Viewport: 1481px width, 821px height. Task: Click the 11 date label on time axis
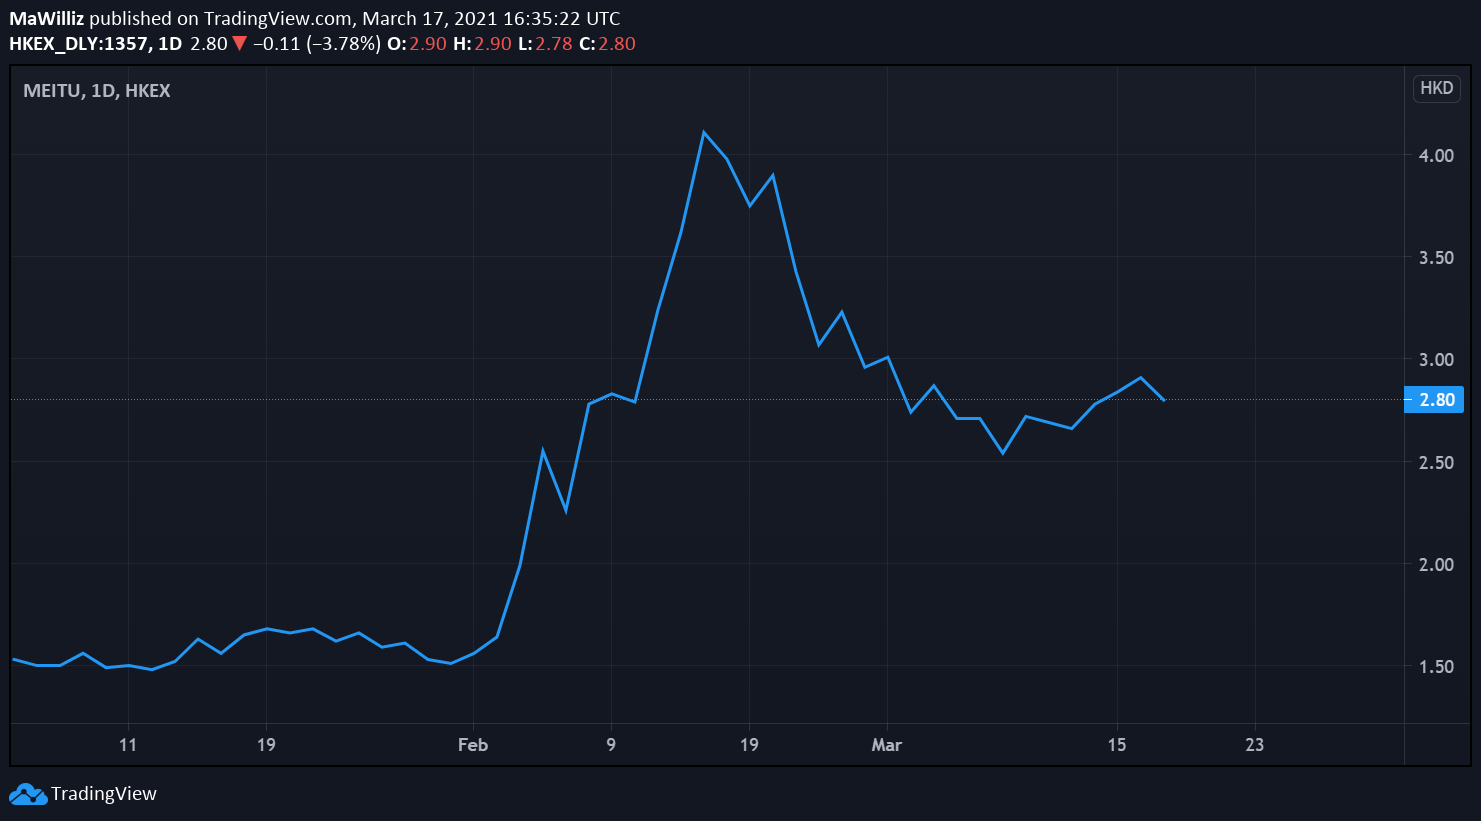(127, 745)
